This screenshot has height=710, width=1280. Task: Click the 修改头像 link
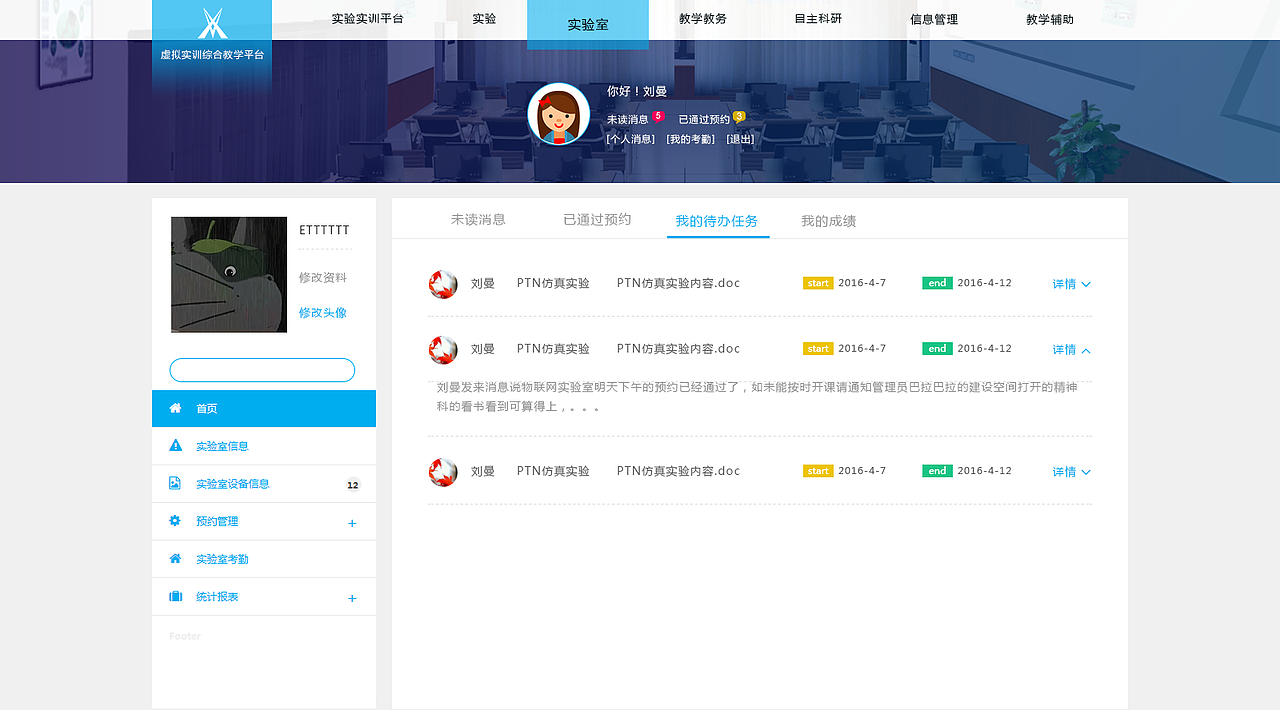point(323,313)
